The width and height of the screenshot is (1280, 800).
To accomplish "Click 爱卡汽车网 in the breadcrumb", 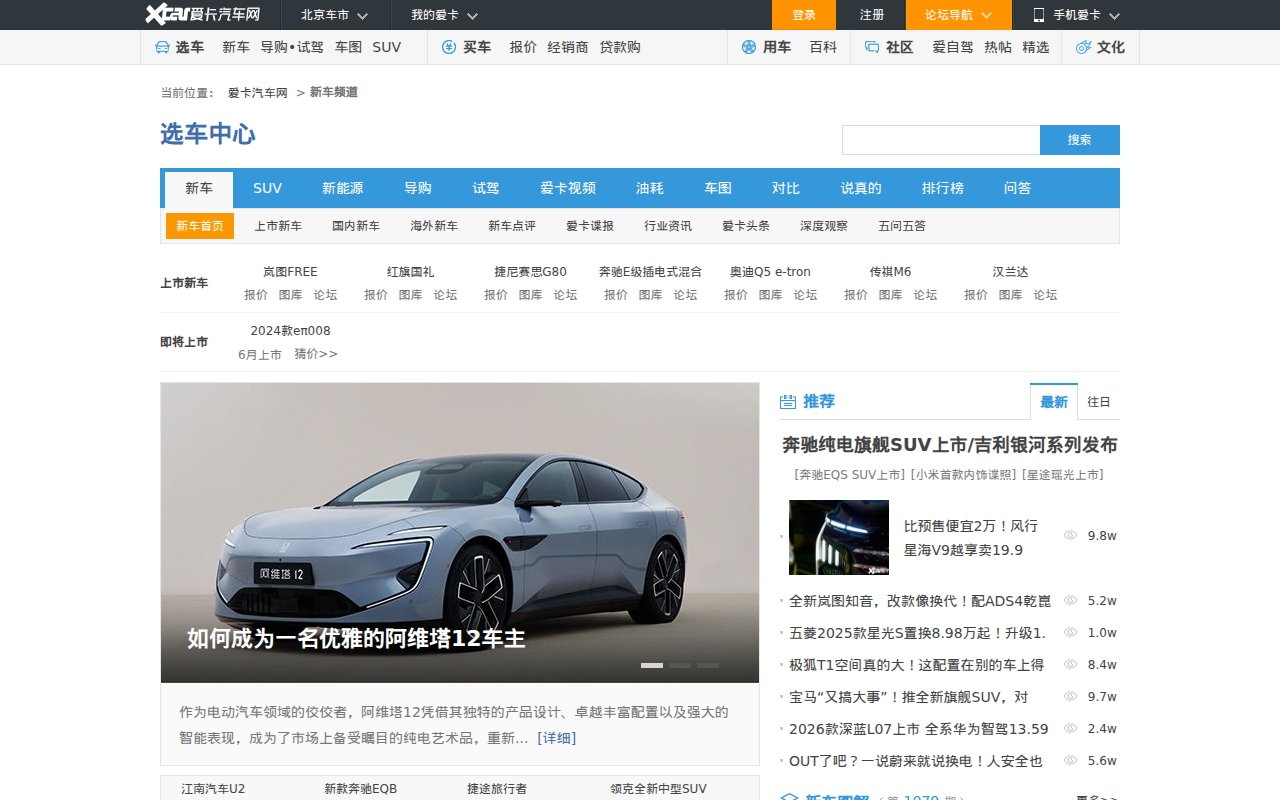I will (x=258, y=93).
